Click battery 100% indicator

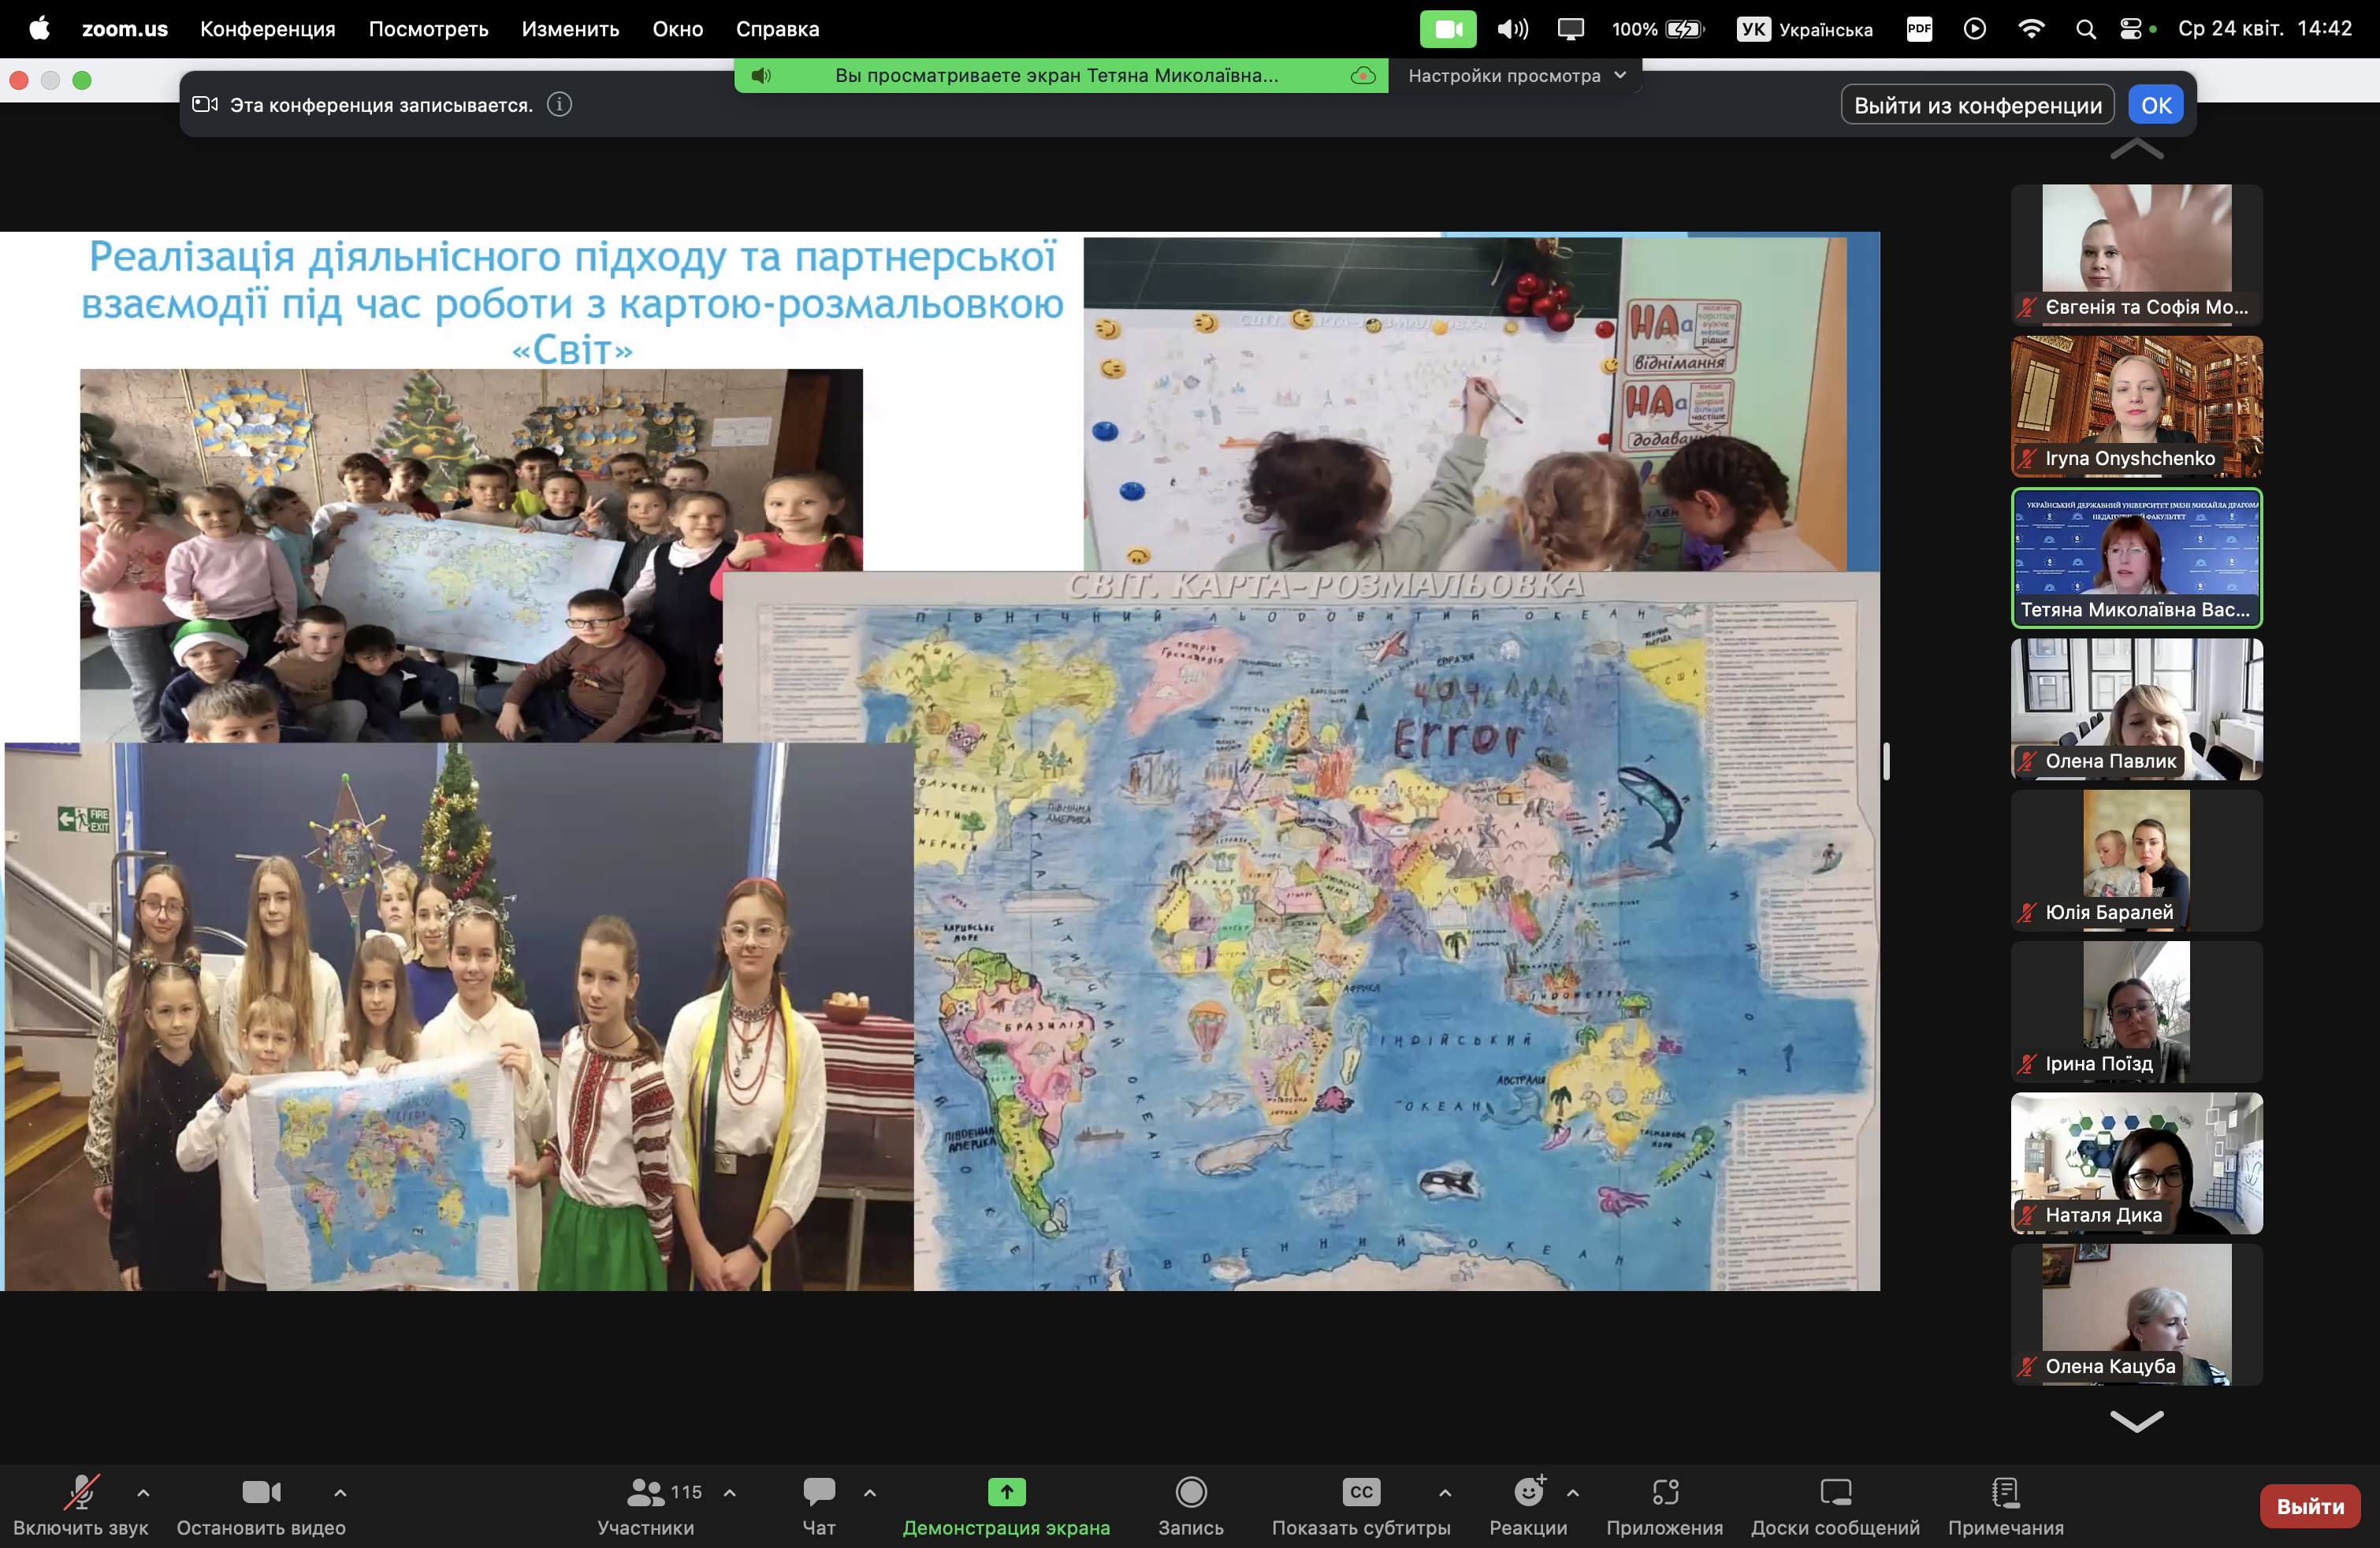coord(1657,28)
